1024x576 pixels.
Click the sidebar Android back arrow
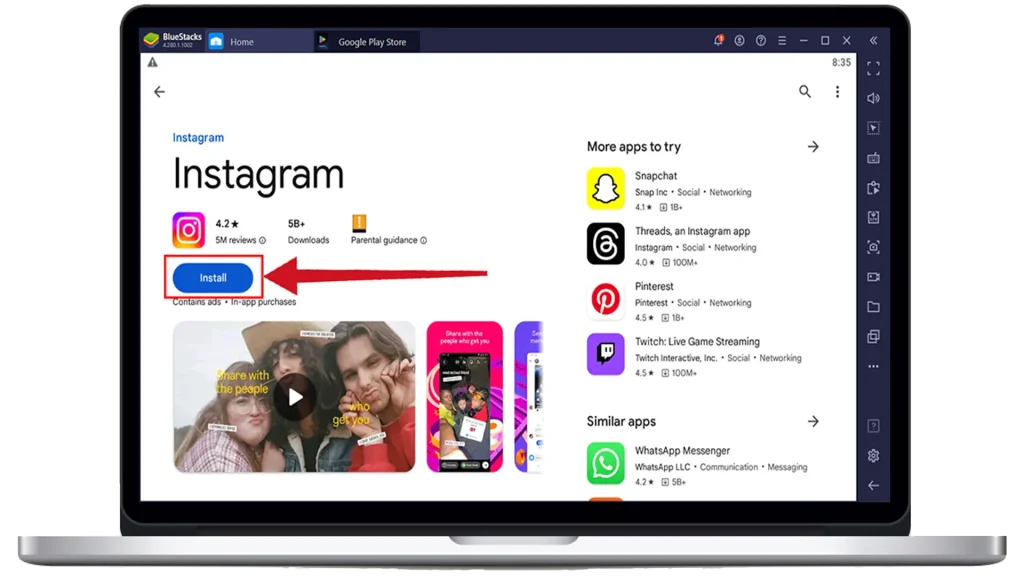(x=873, y=485)
